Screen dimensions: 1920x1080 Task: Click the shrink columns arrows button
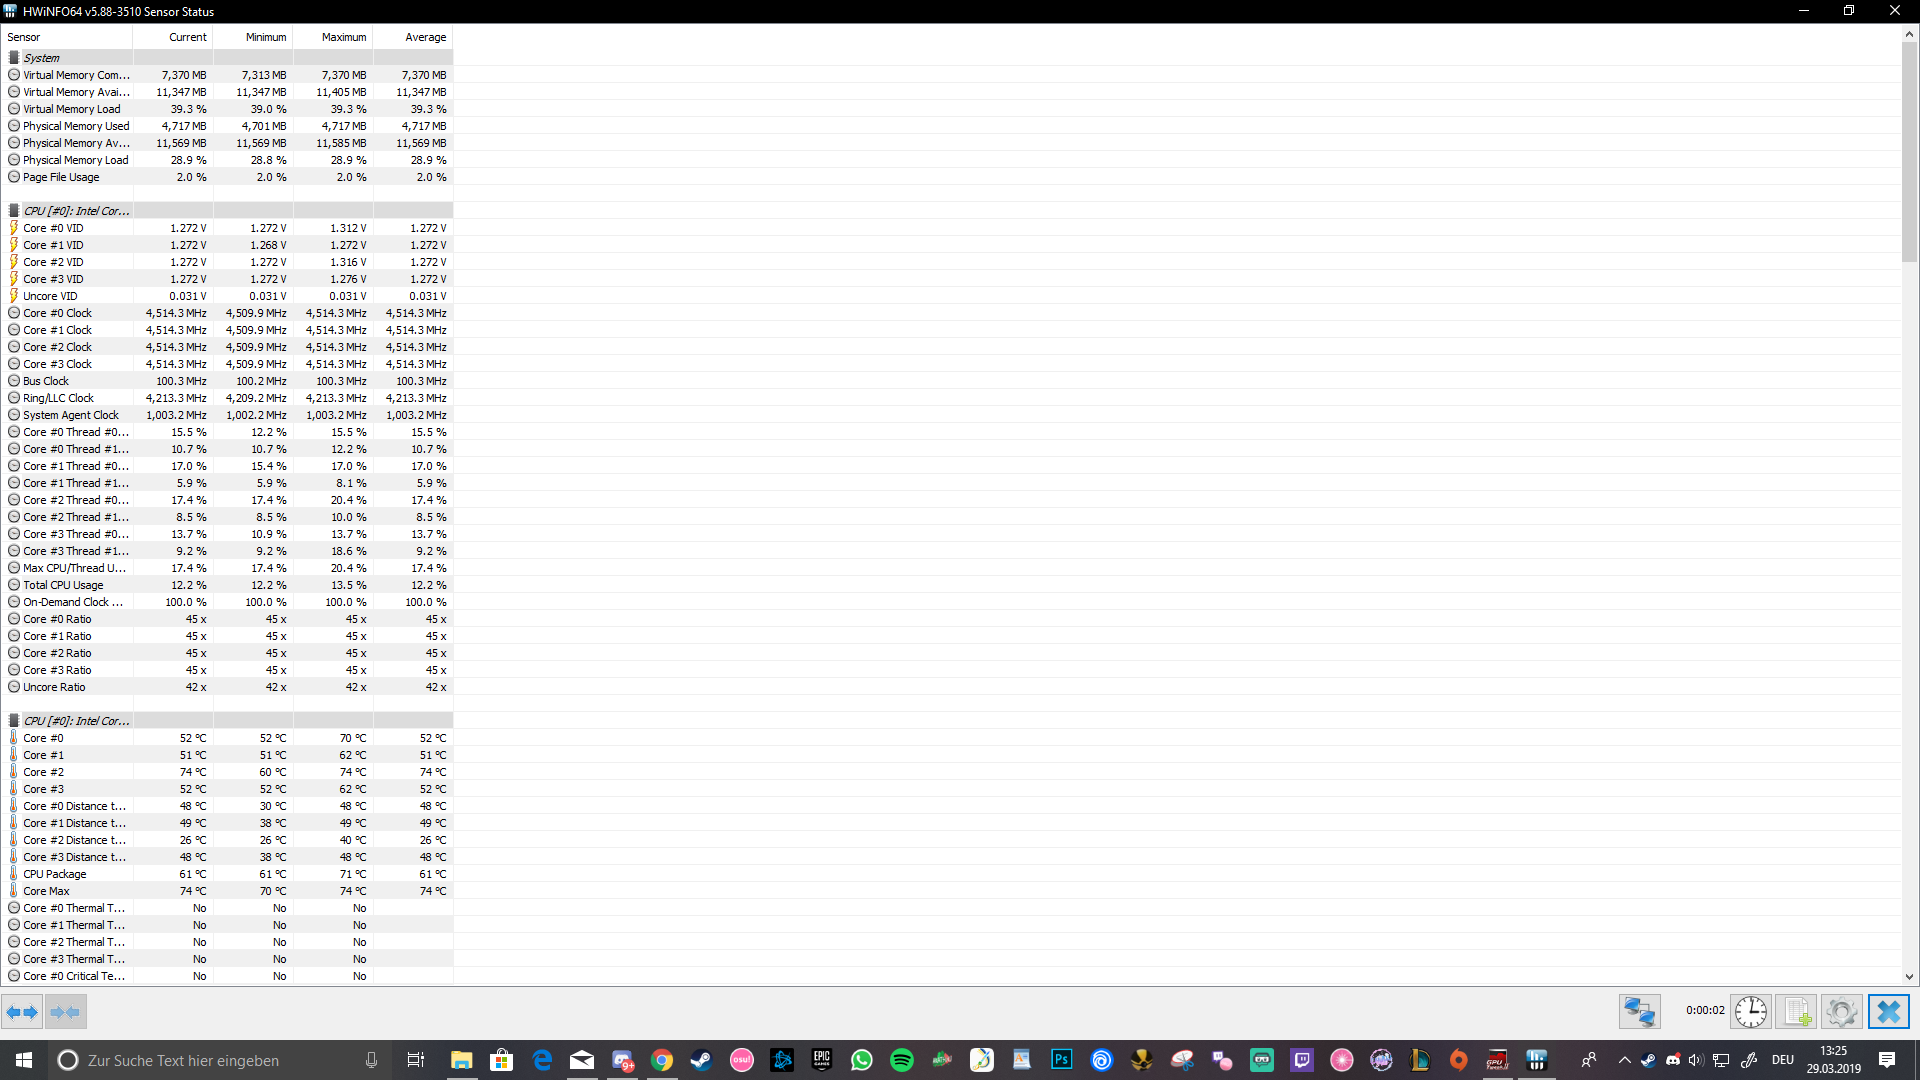(x=65, y=1012)
